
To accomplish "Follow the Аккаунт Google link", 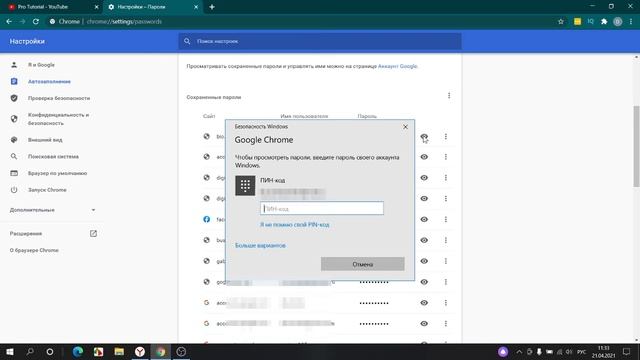I will tap(398, 66).
